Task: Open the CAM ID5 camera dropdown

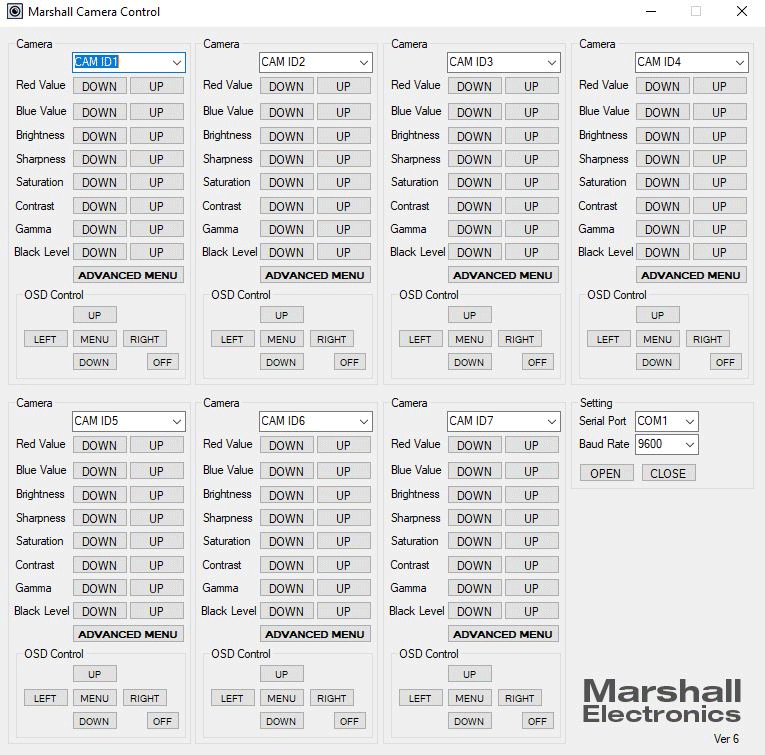Action: point(129,421)
